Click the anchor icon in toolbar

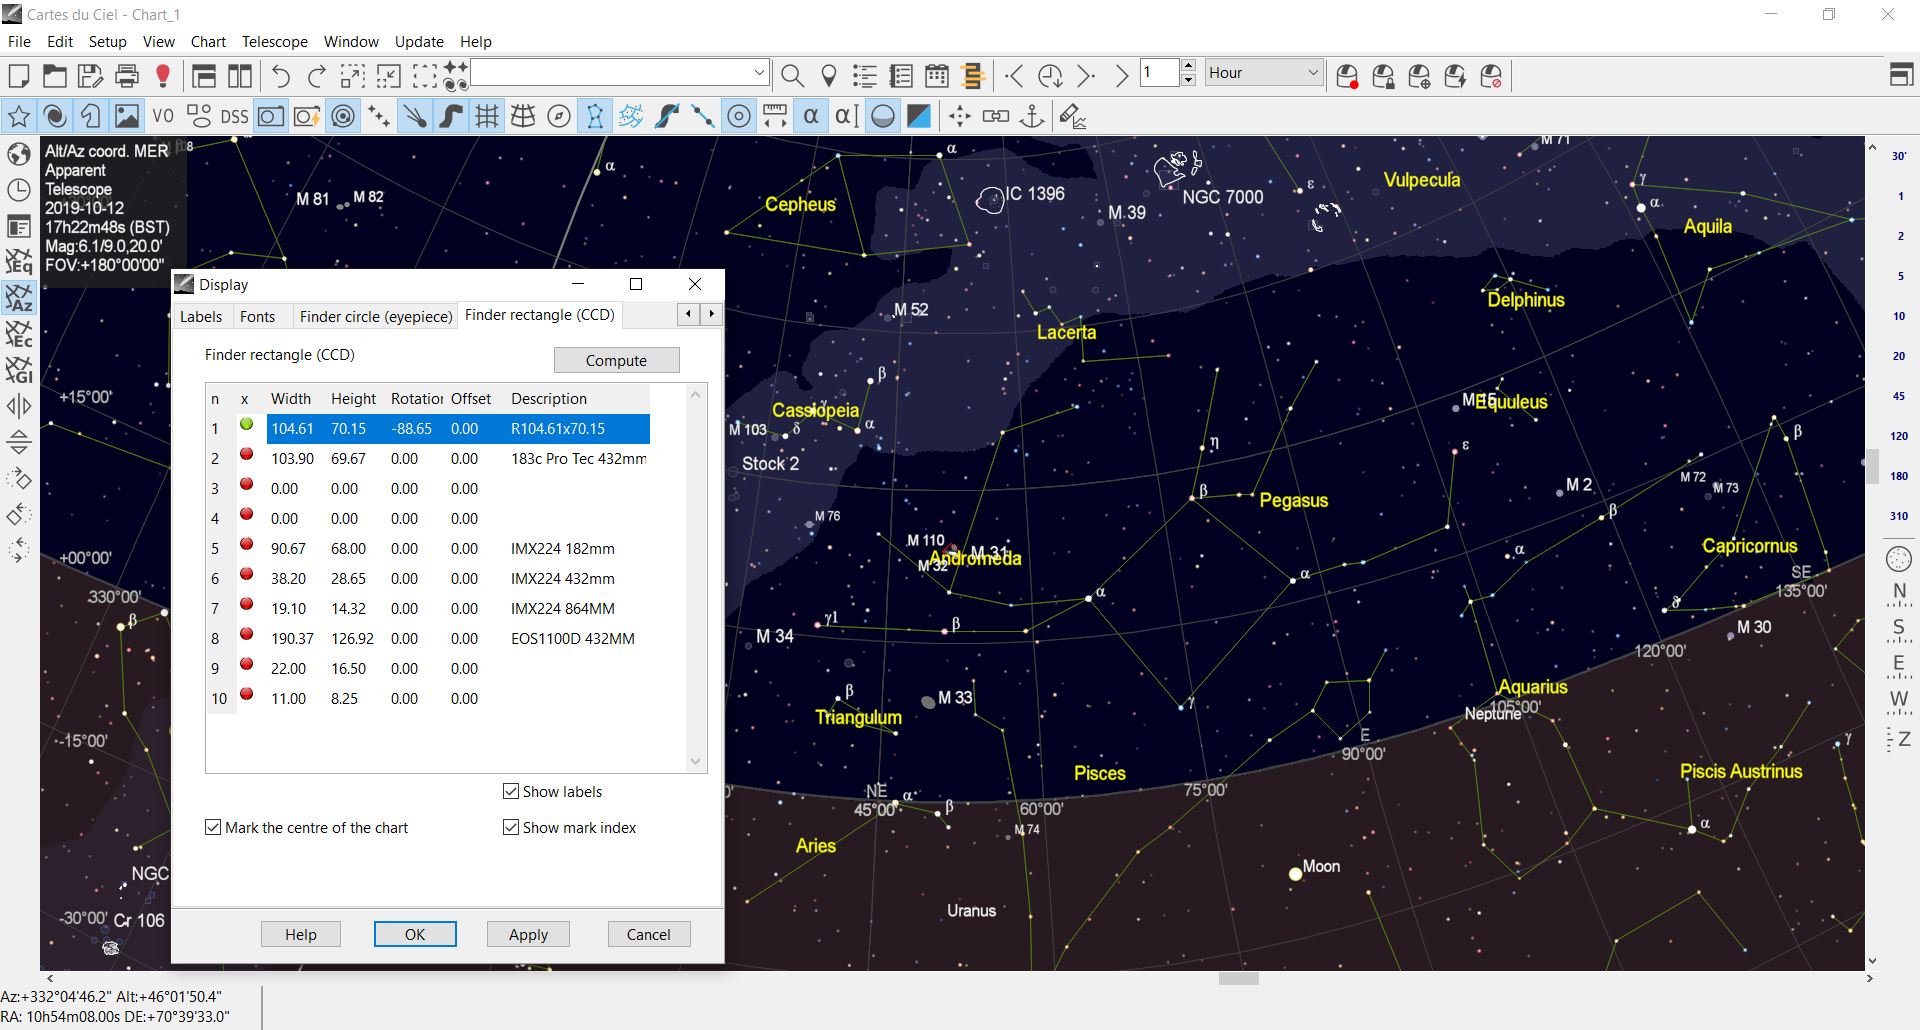coord(1032,117)
